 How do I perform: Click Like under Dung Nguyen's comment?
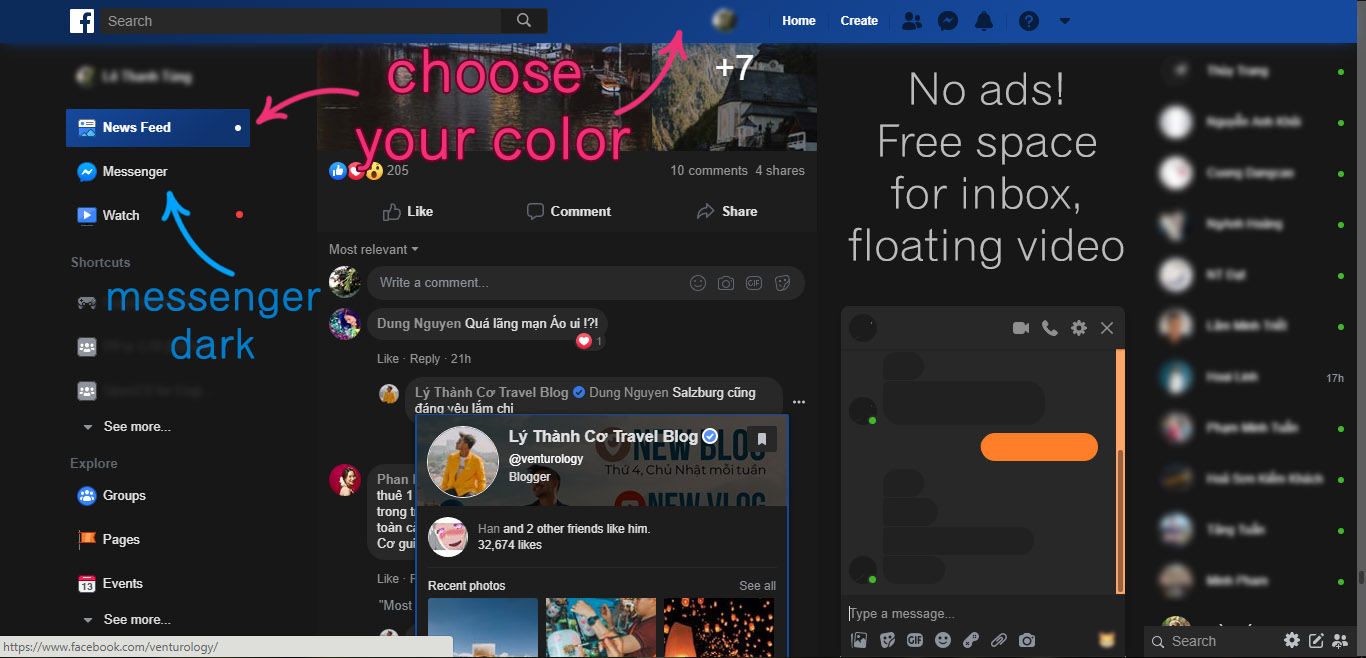click(388, 359)
